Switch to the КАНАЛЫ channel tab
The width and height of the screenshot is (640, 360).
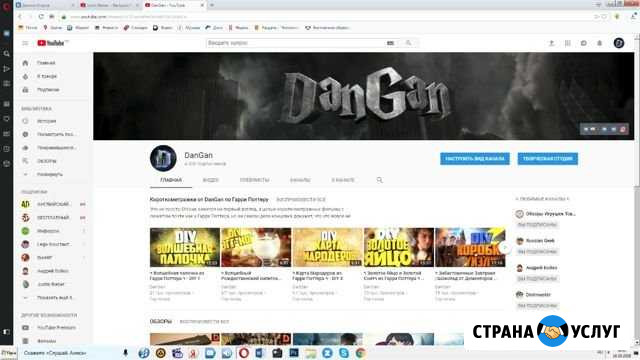(x=300, y=180)
